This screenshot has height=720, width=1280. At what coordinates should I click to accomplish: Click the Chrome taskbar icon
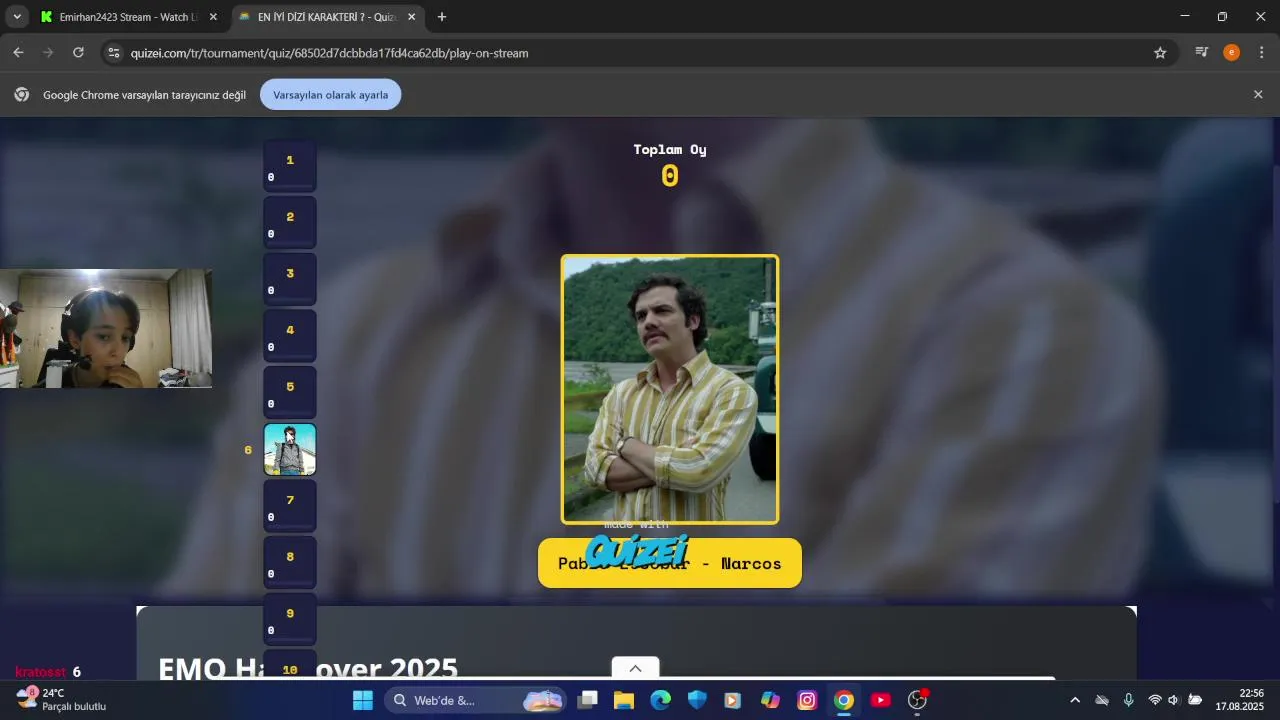click(x=844, y=700)
